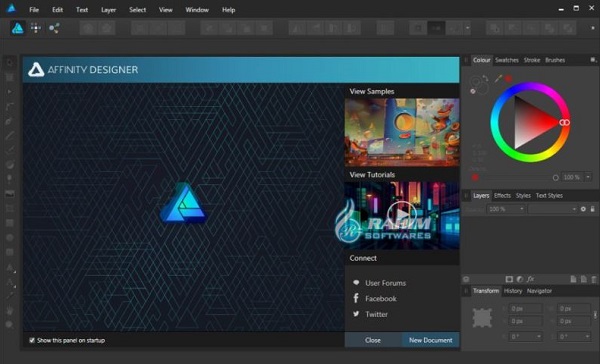The height and width of the screenshot is (364, 600).
Task: Play the View Tutorials video thumbnail
Action: click(x=402, y=215)
